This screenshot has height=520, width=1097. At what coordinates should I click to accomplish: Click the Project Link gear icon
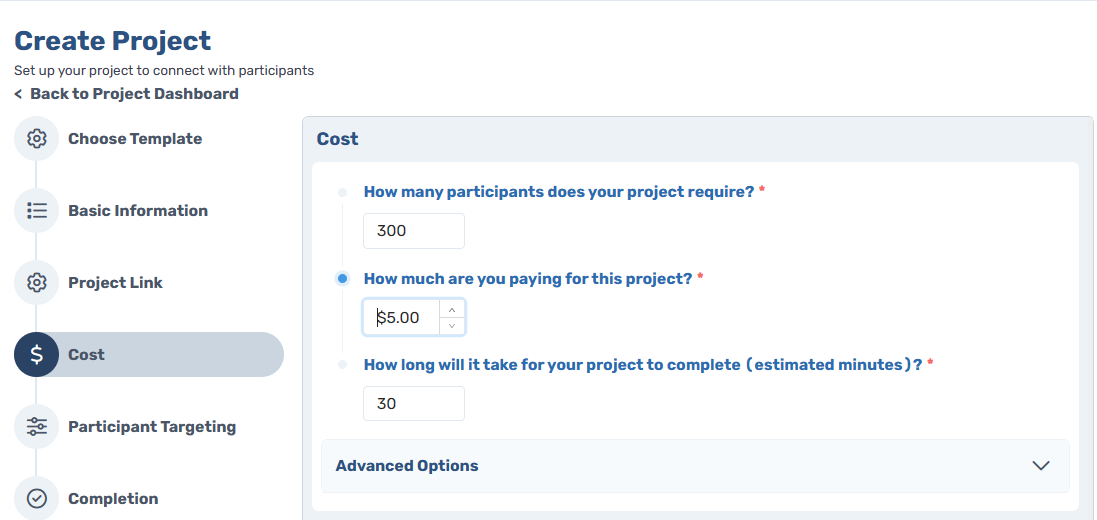[x=37, y=283]
